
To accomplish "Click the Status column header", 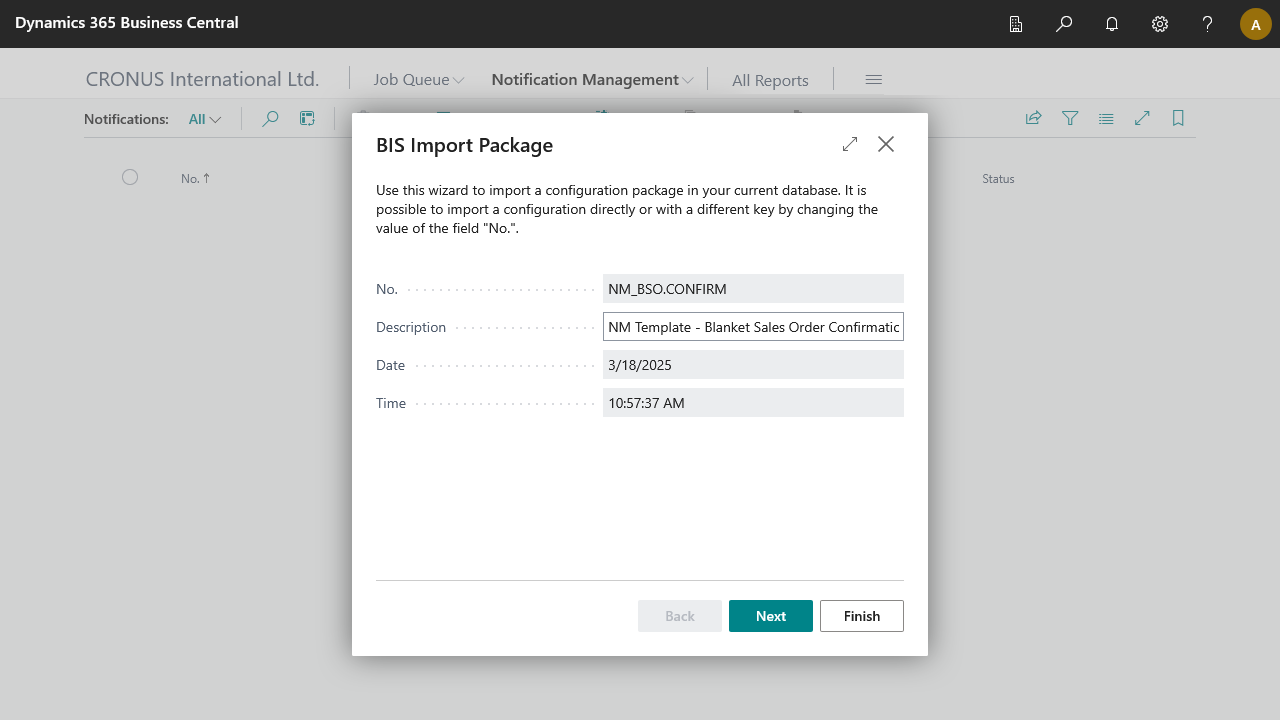I will click(998, 179).
